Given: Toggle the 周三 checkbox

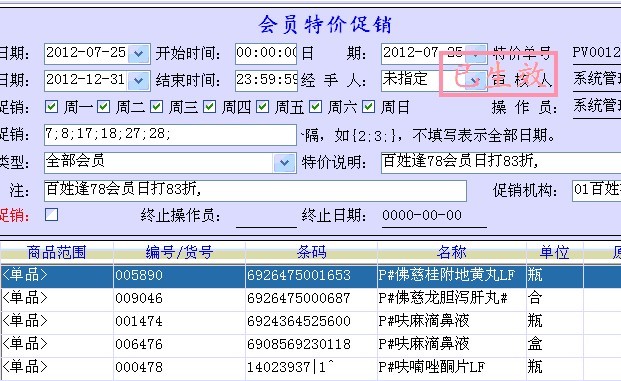Looking at the screenshot, I should point(157,107).
